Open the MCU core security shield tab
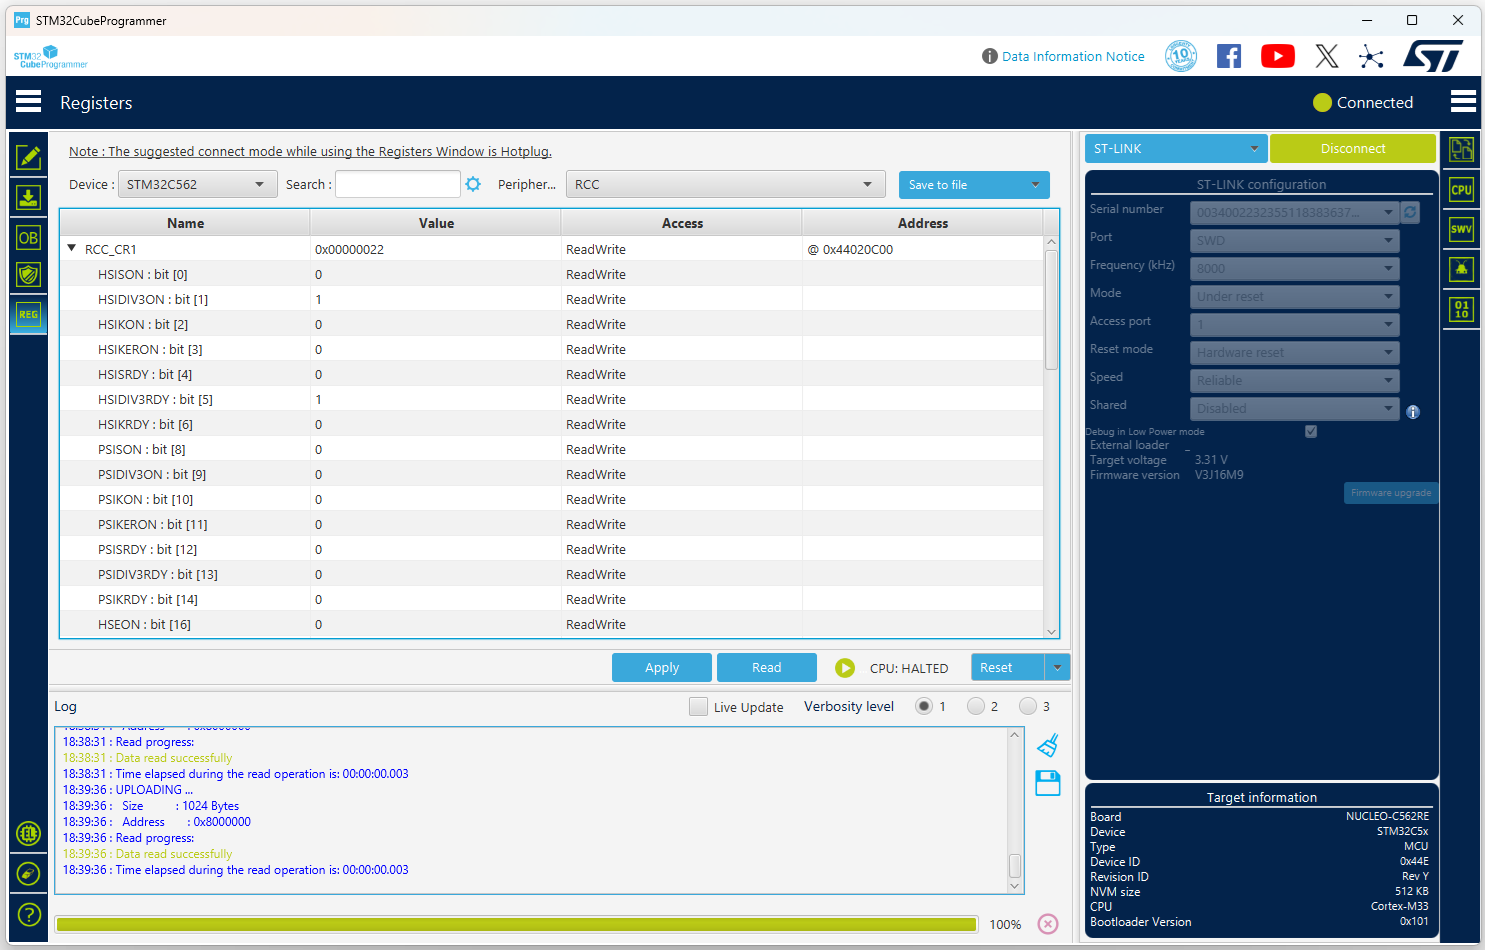The height and width of the screenshot is (950, 1486). tap(28, 275)
